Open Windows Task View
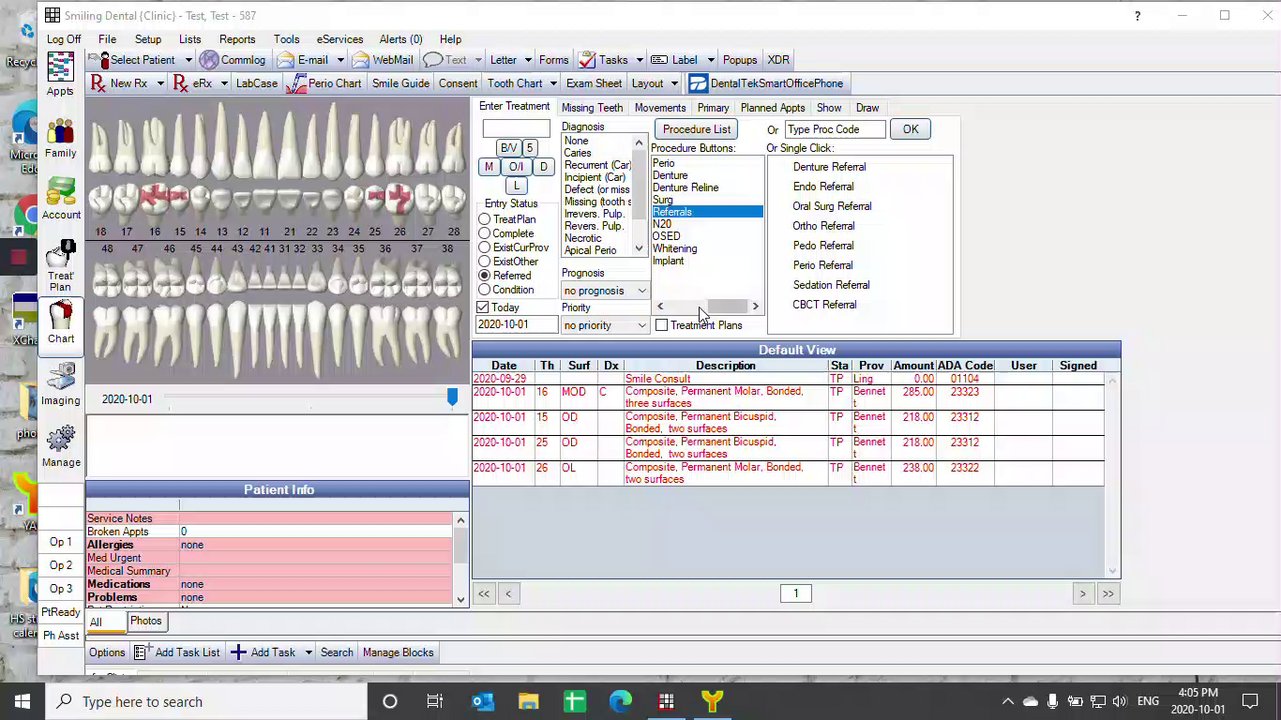 [435, 701]
